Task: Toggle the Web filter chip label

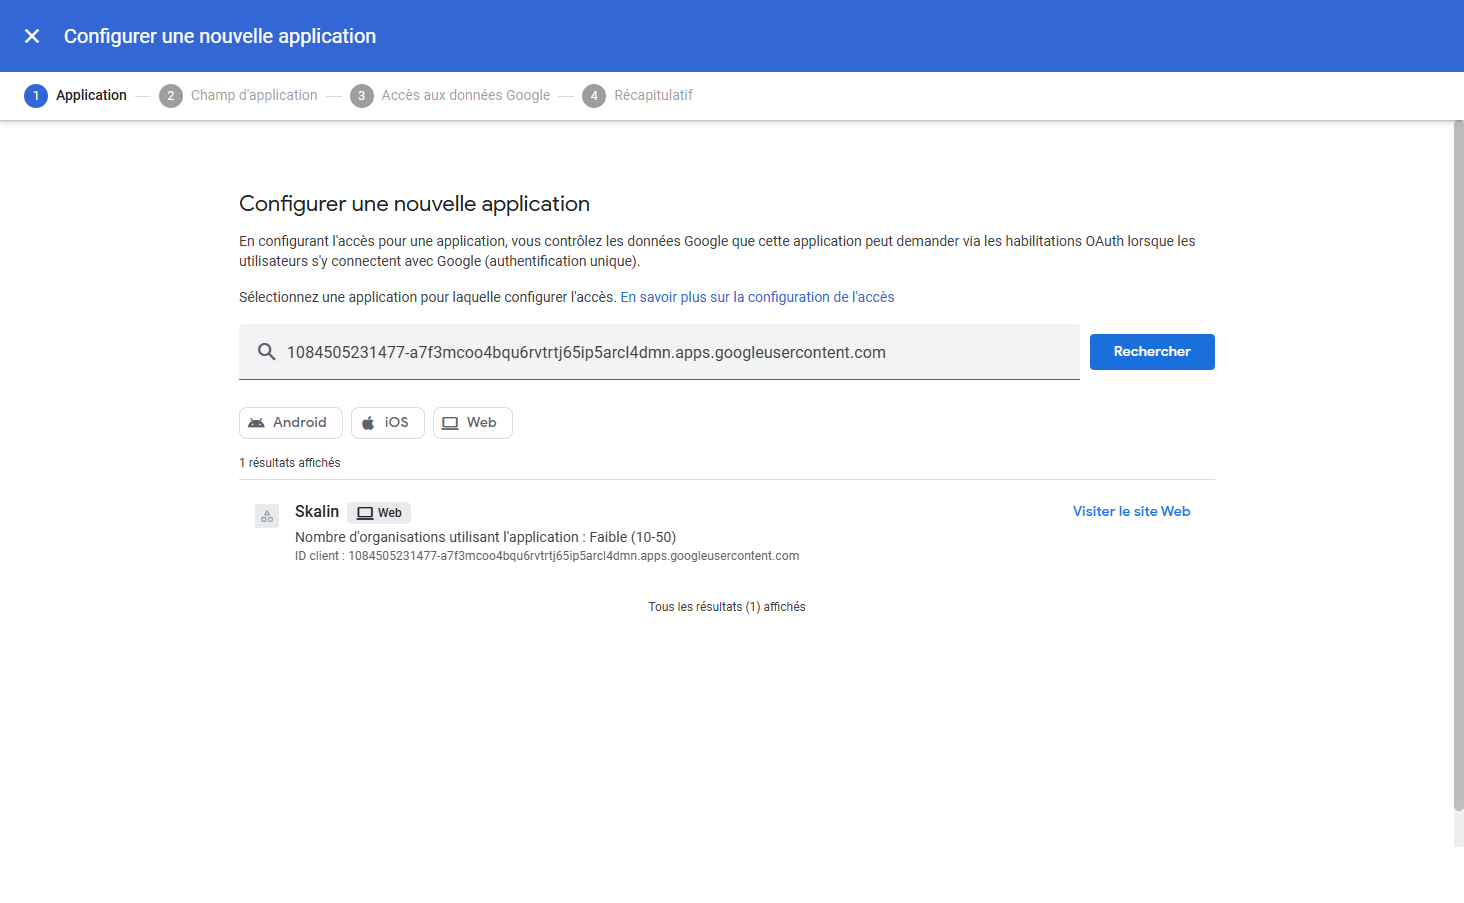Action: [482, 423]
